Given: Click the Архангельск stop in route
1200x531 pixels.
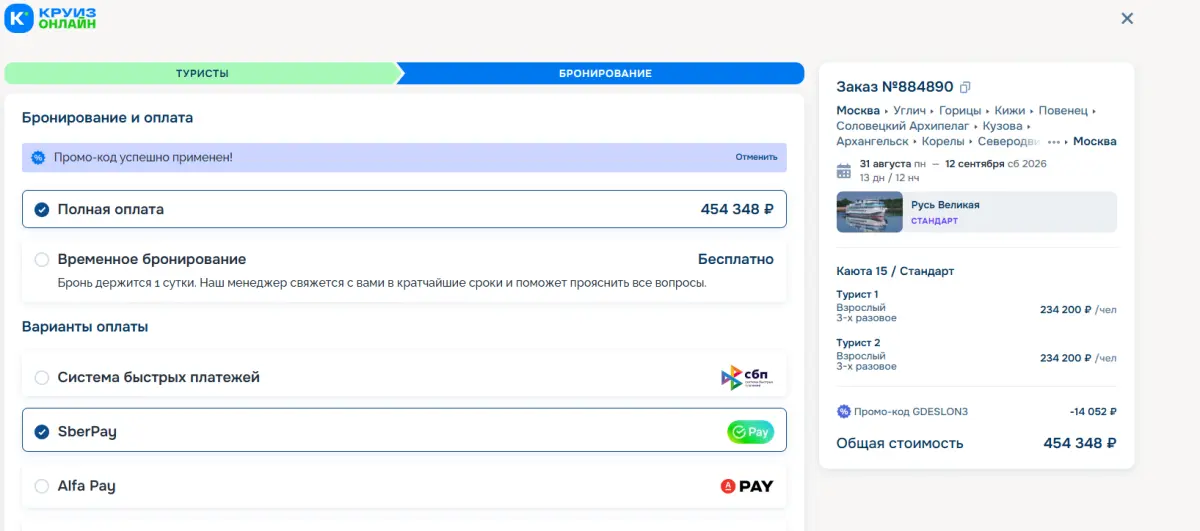Looking at the screenshot, I should pos(873,142).
